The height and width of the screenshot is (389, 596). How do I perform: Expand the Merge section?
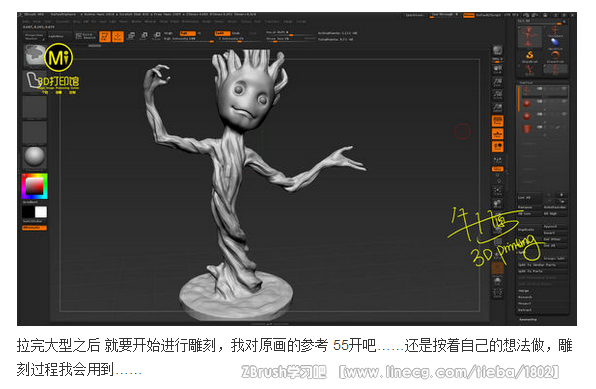pyautogui.click(x=524, y=291)
